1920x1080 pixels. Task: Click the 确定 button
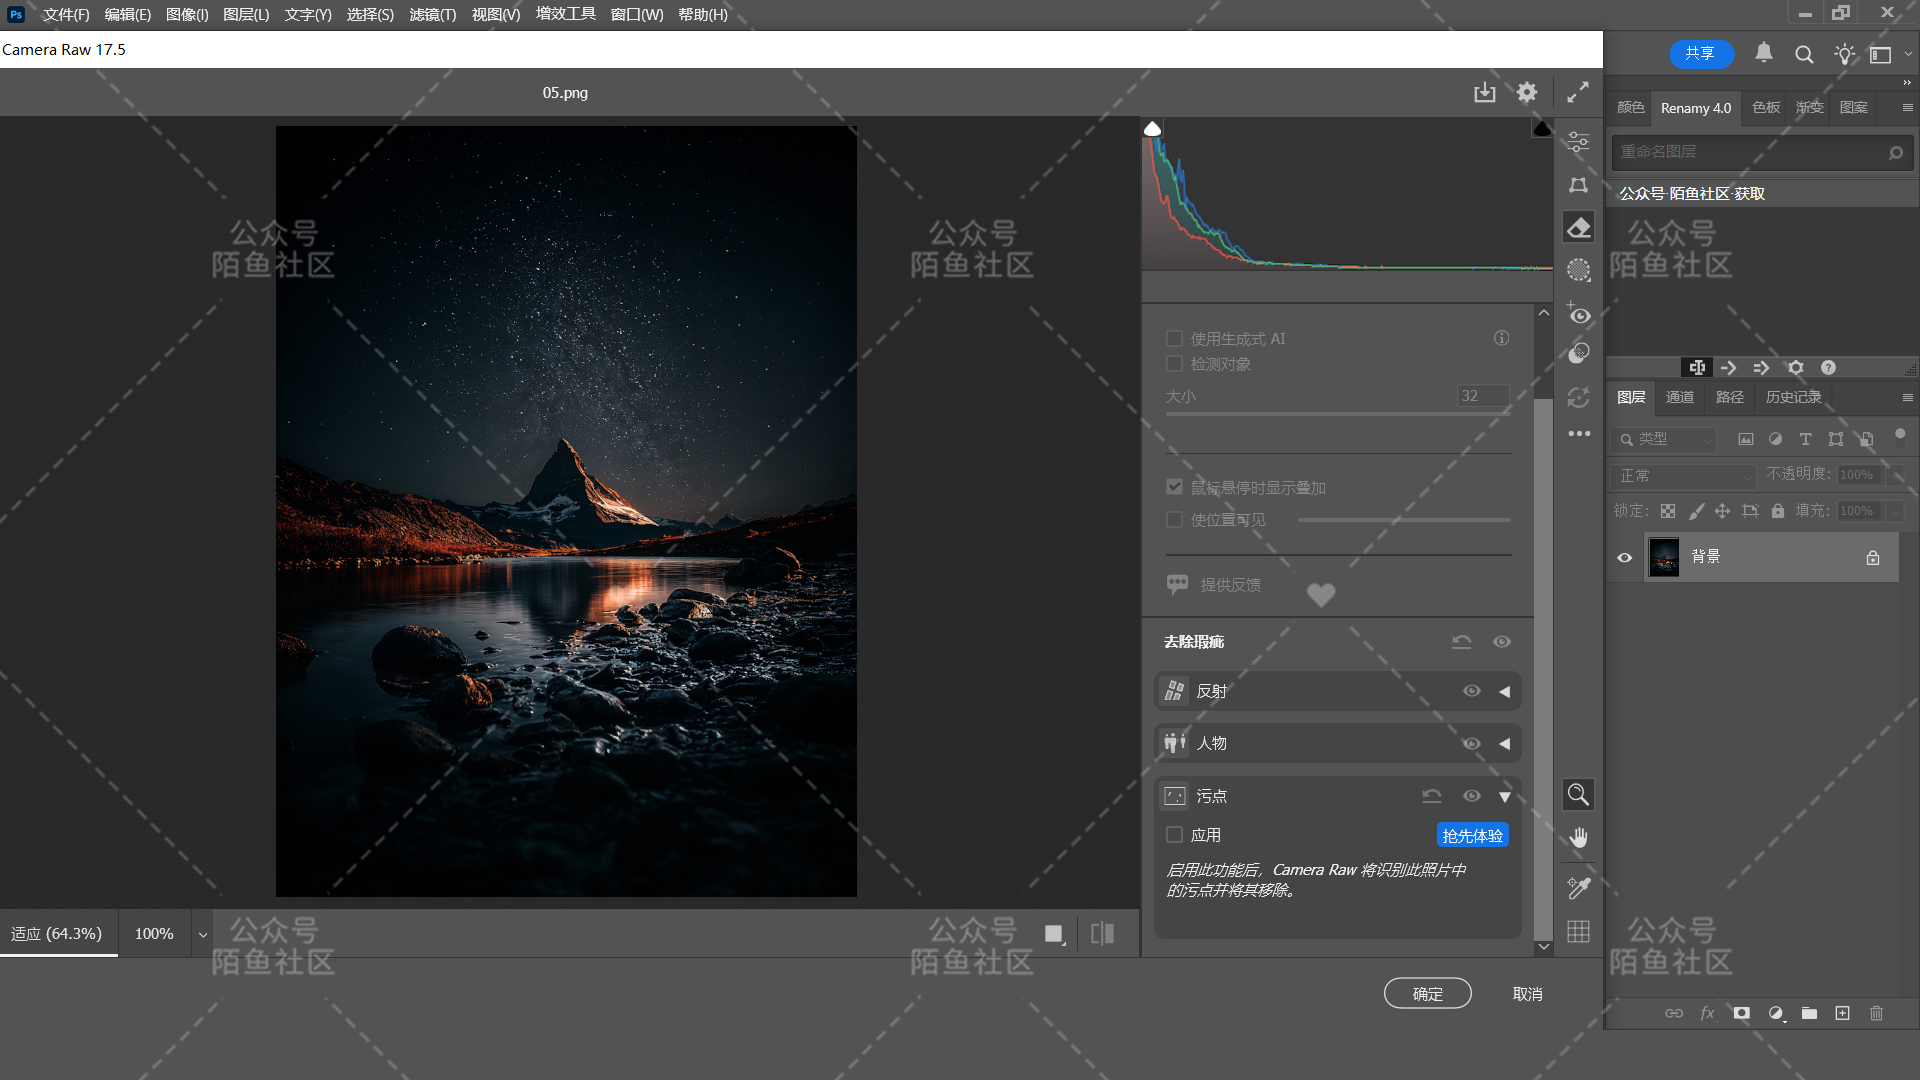[x=1427, y=994]
